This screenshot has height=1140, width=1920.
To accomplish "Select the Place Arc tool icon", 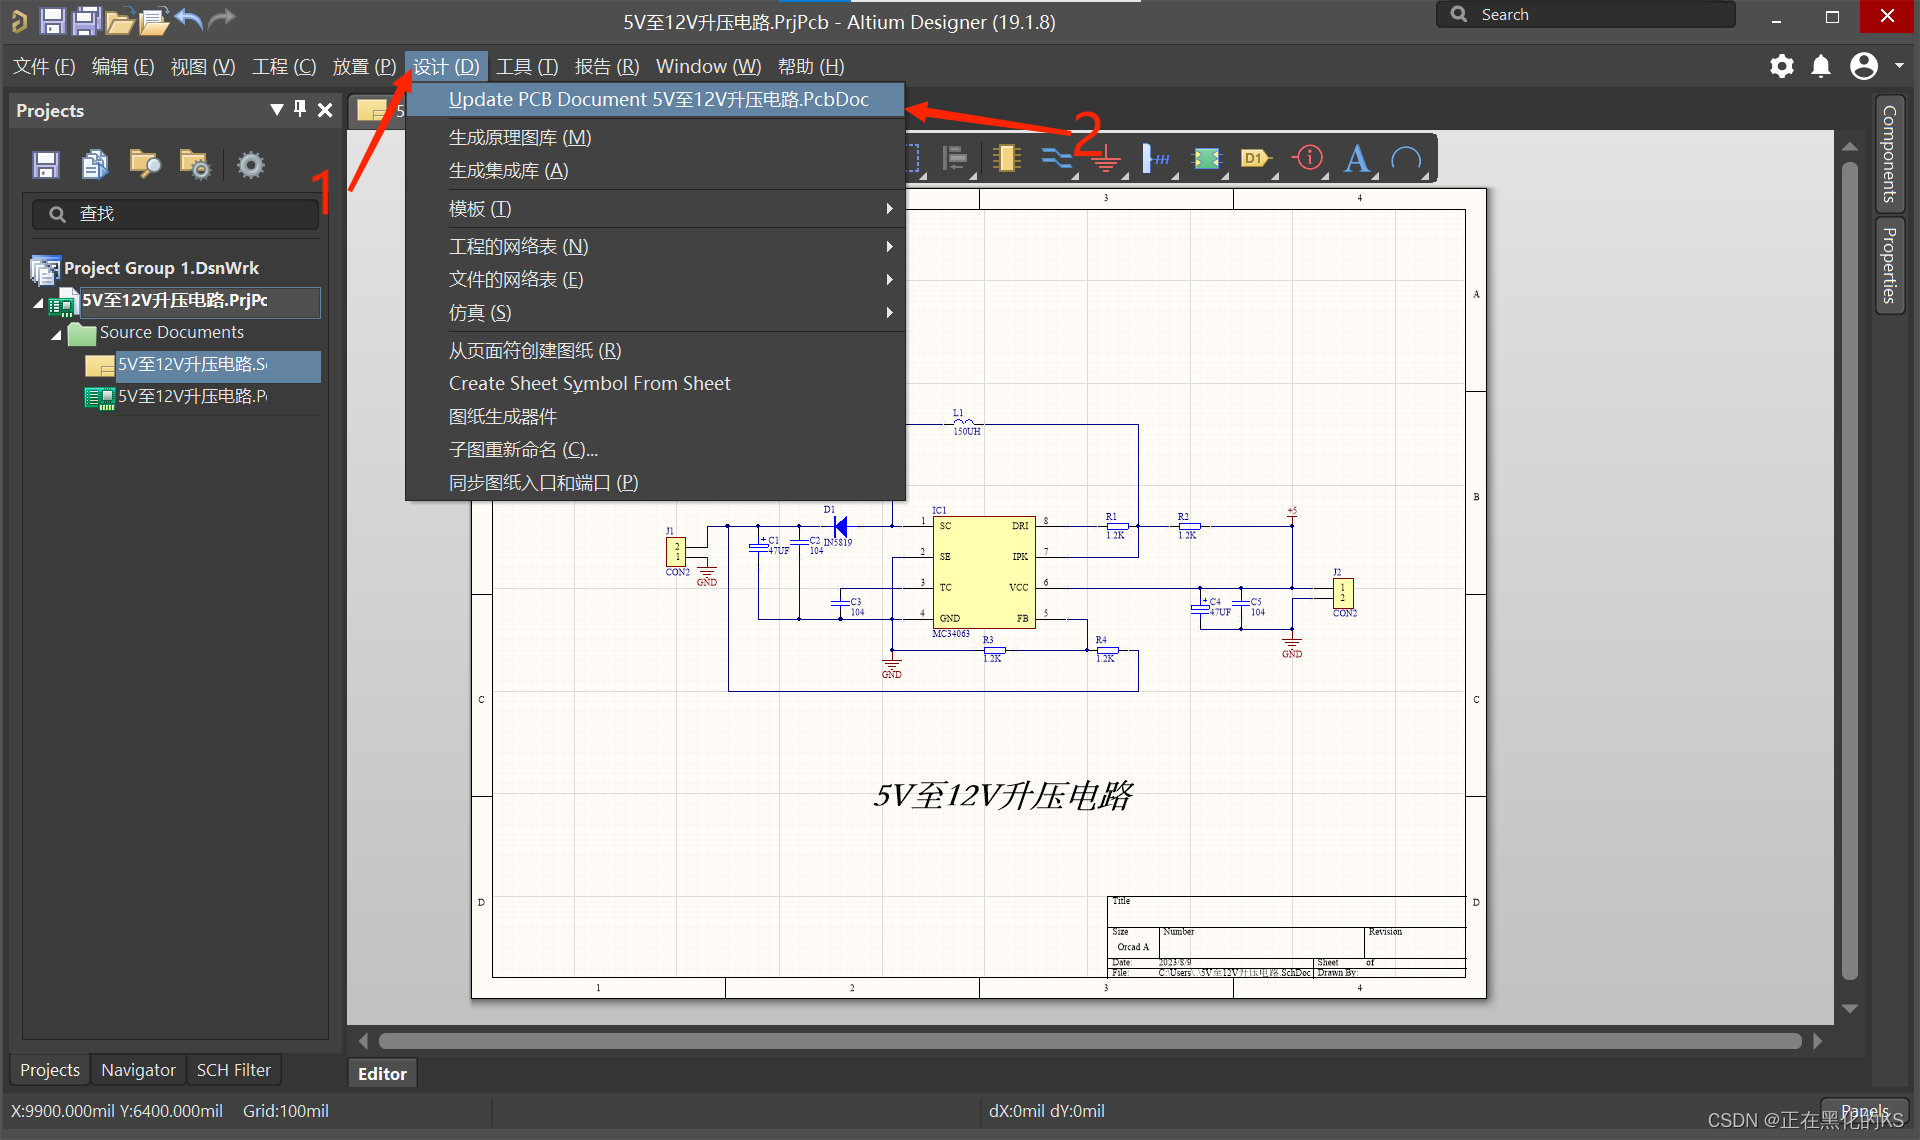I will [1406, 158].
